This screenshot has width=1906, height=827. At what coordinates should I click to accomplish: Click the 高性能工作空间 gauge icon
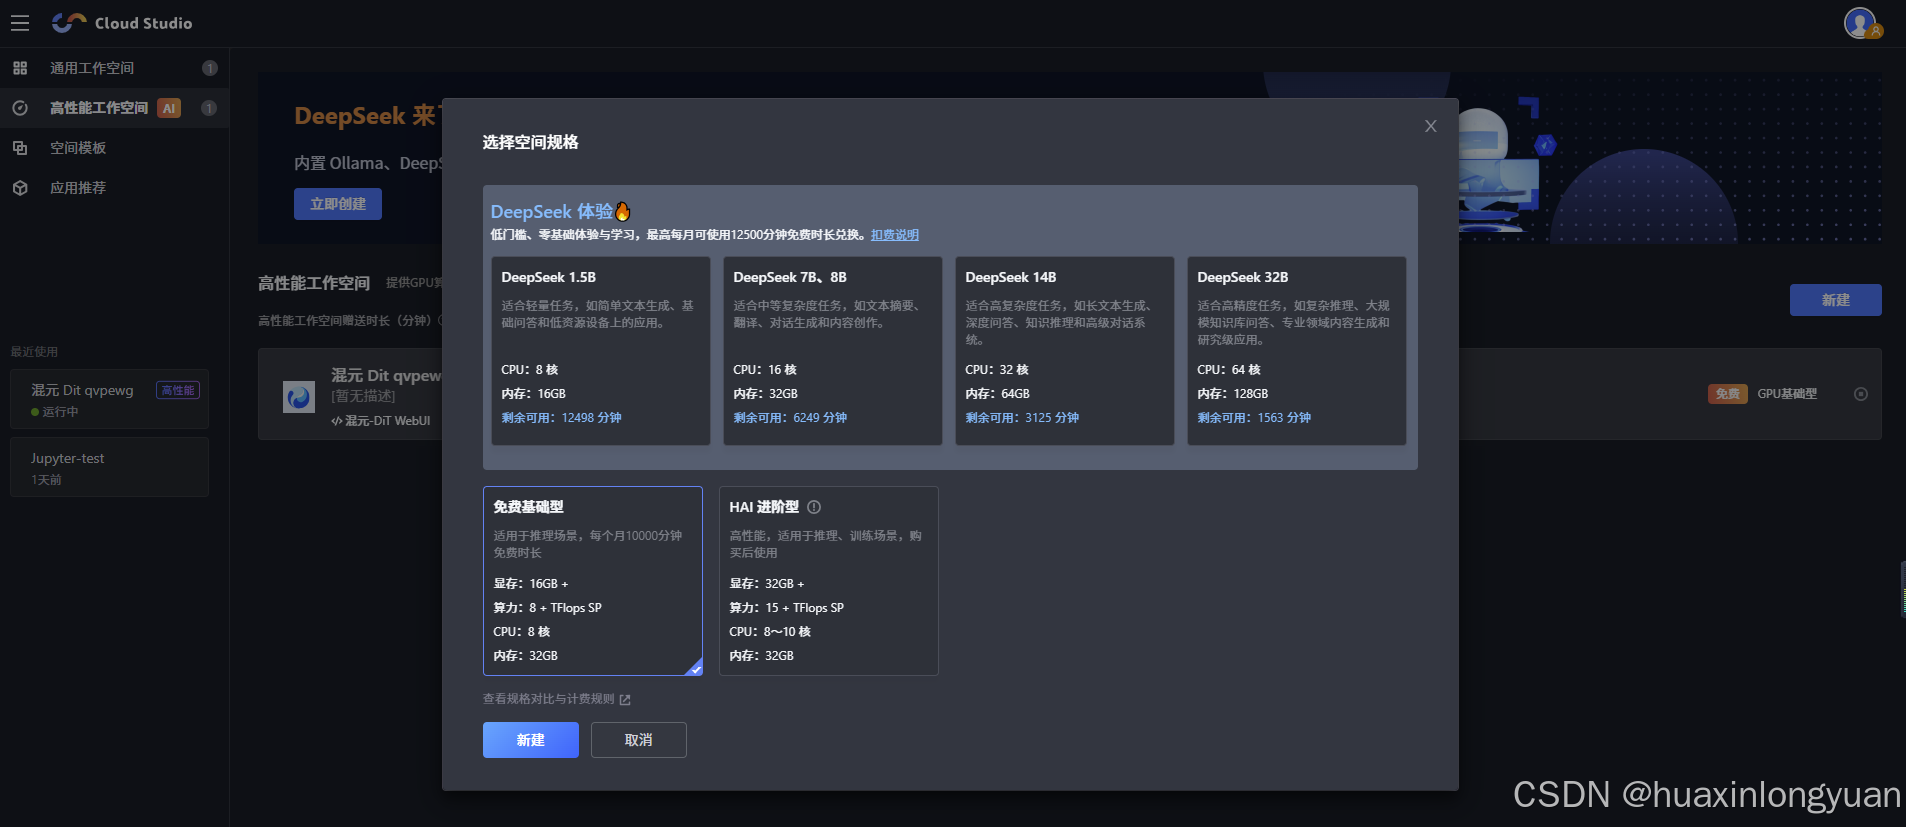point(20,108)
